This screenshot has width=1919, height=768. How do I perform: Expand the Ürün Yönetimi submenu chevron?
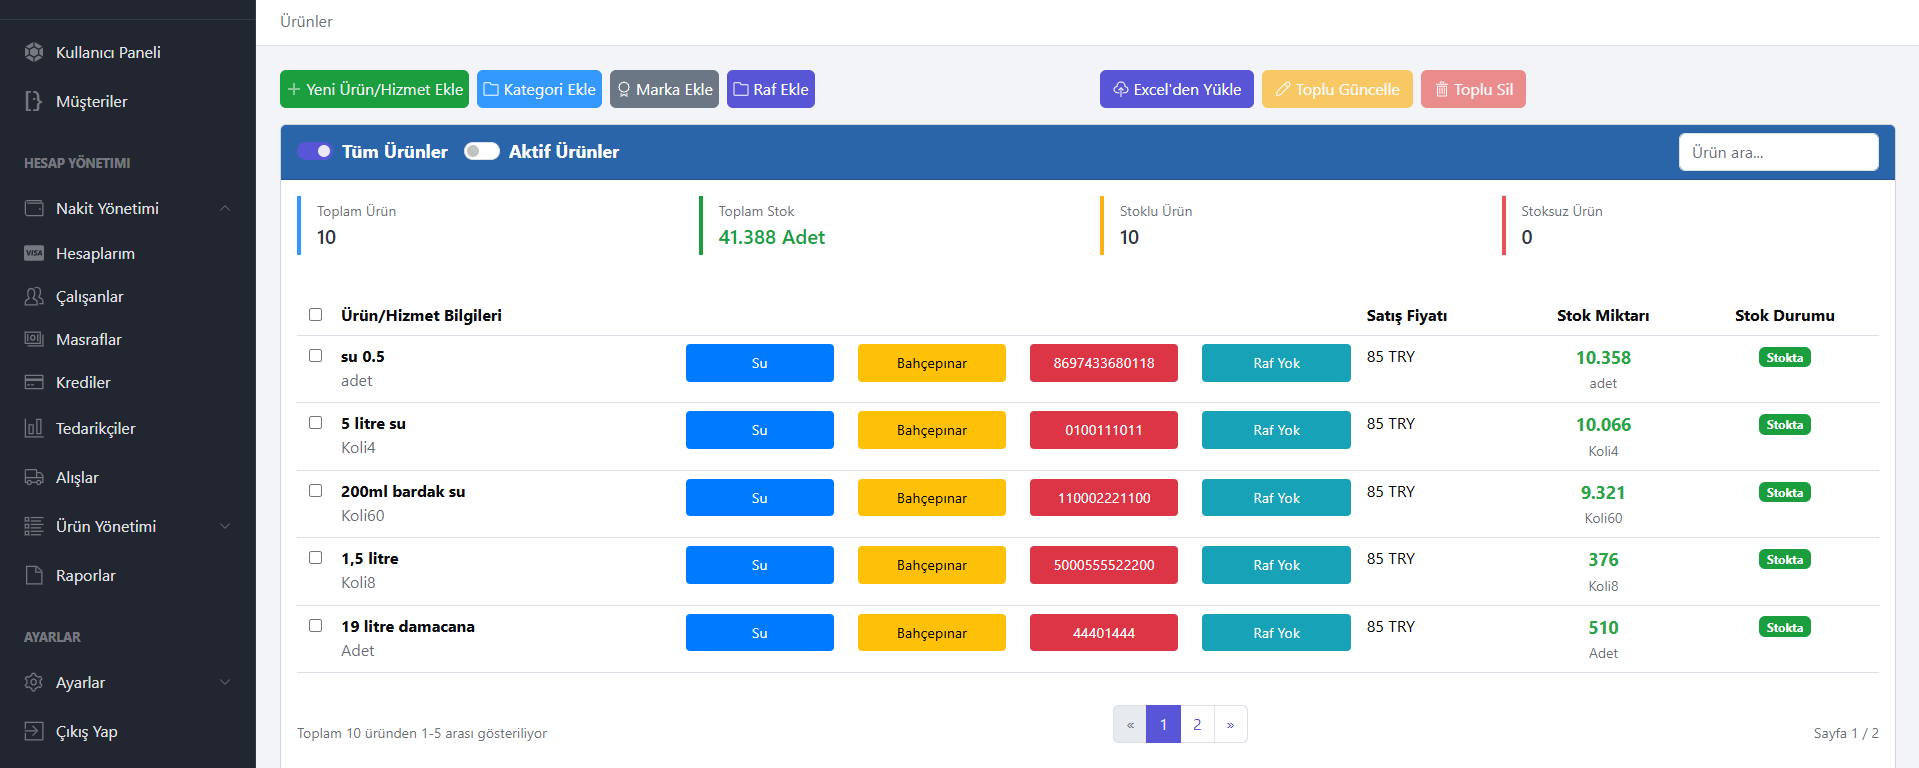(x=225, y=526)
